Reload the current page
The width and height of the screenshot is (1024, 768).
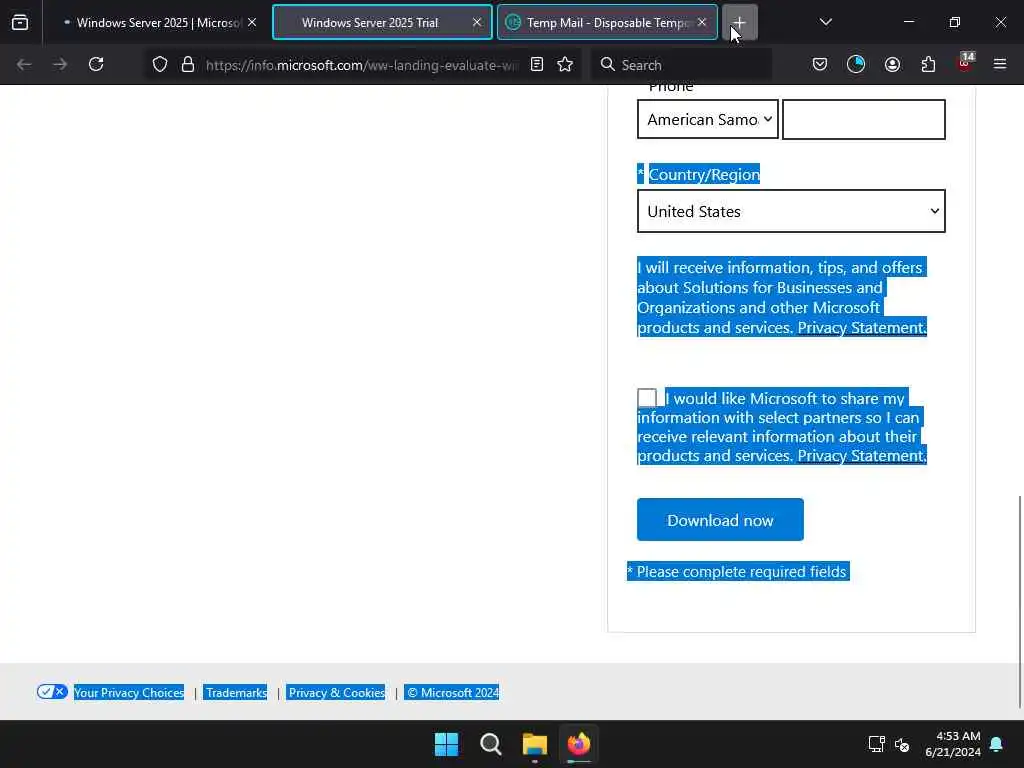(96, 64)
